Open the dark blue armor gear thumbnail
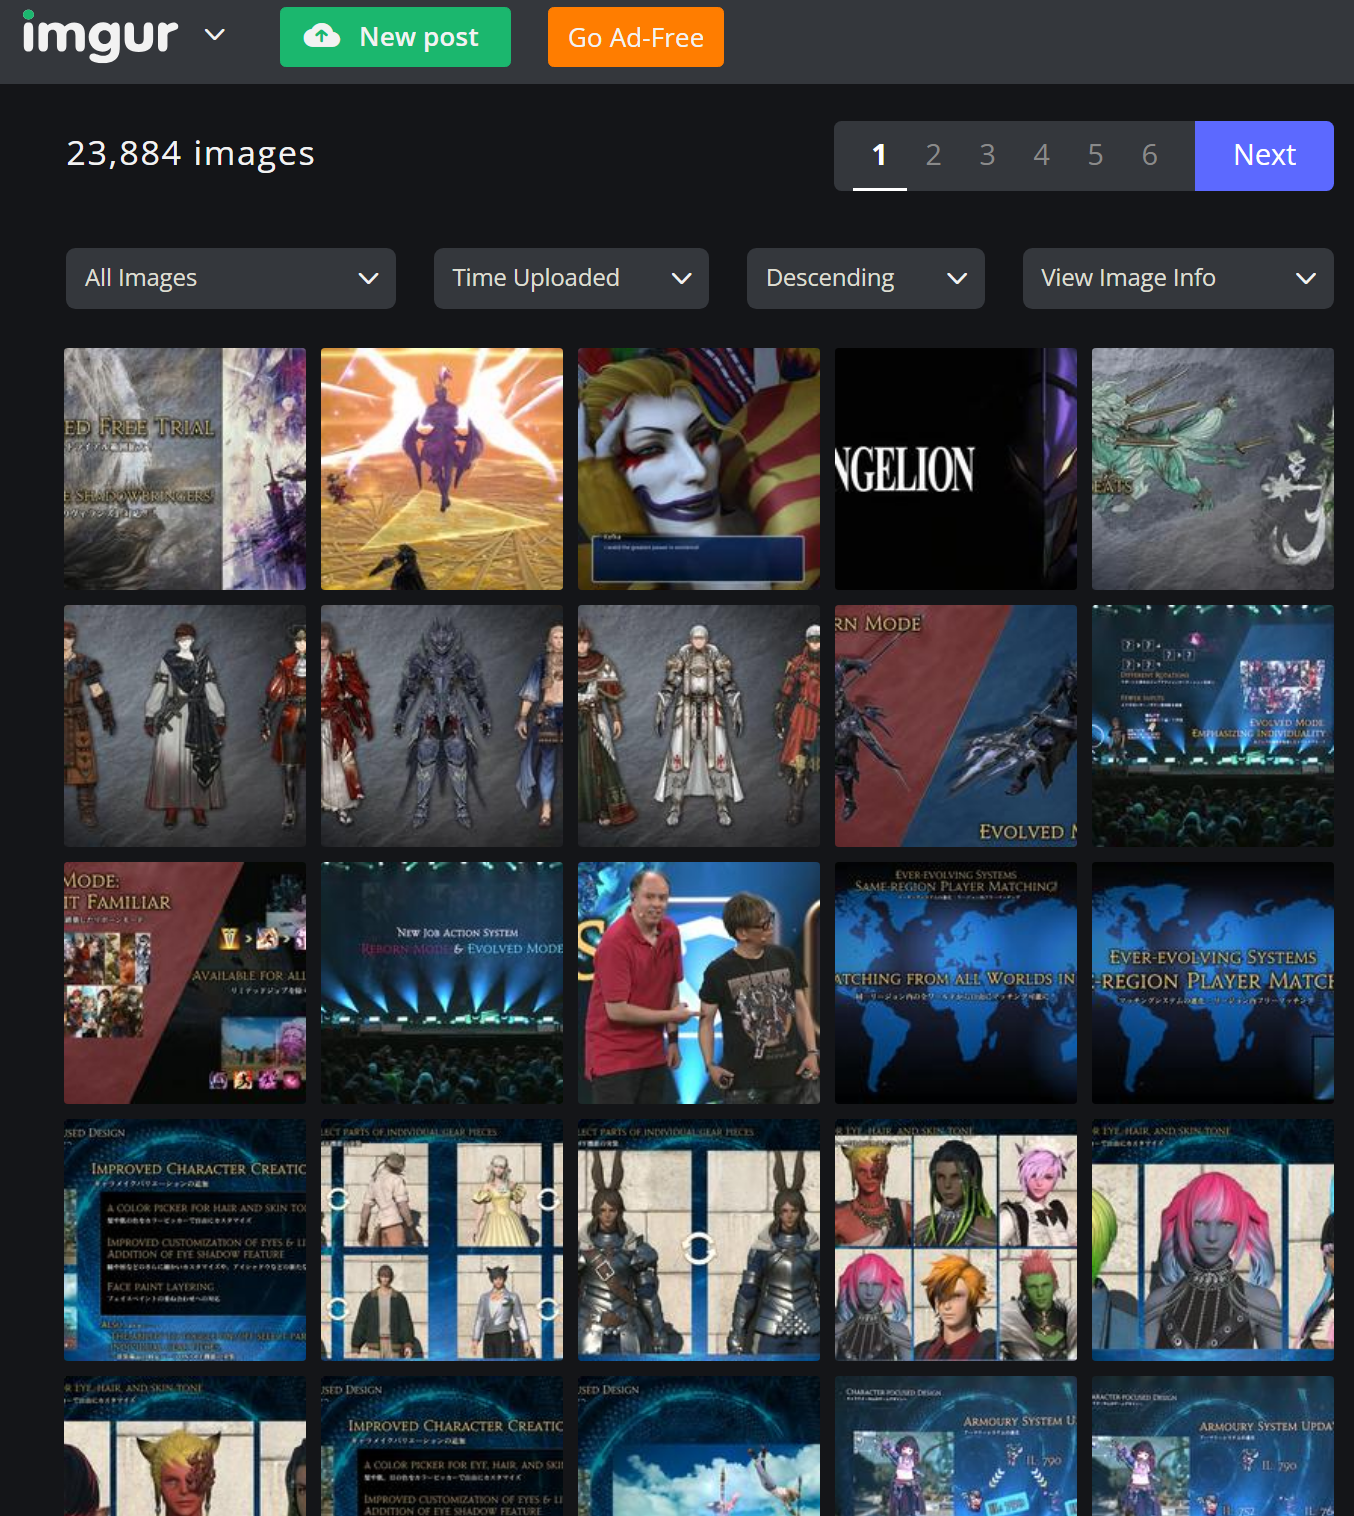This screenshot has height=1516, width=1354. 442,726
